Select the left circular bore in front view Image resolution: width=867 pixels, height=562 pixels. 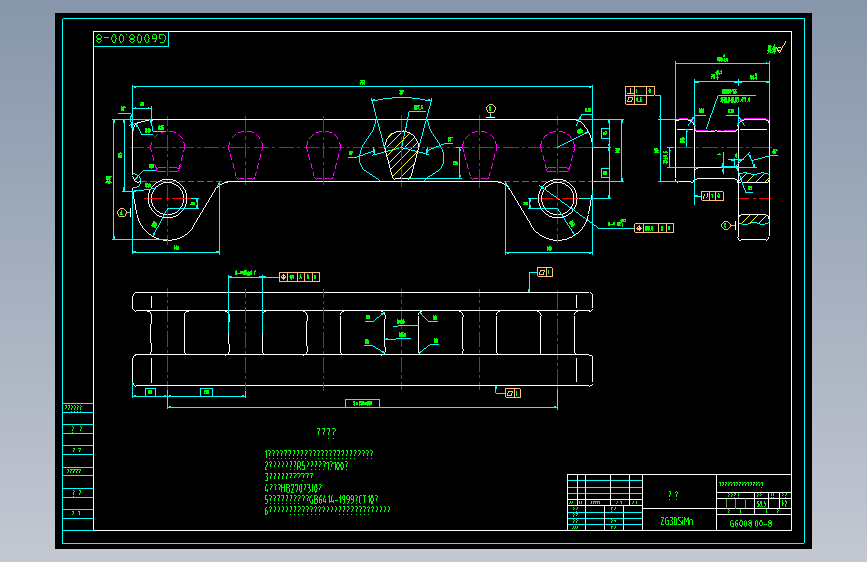168,198
